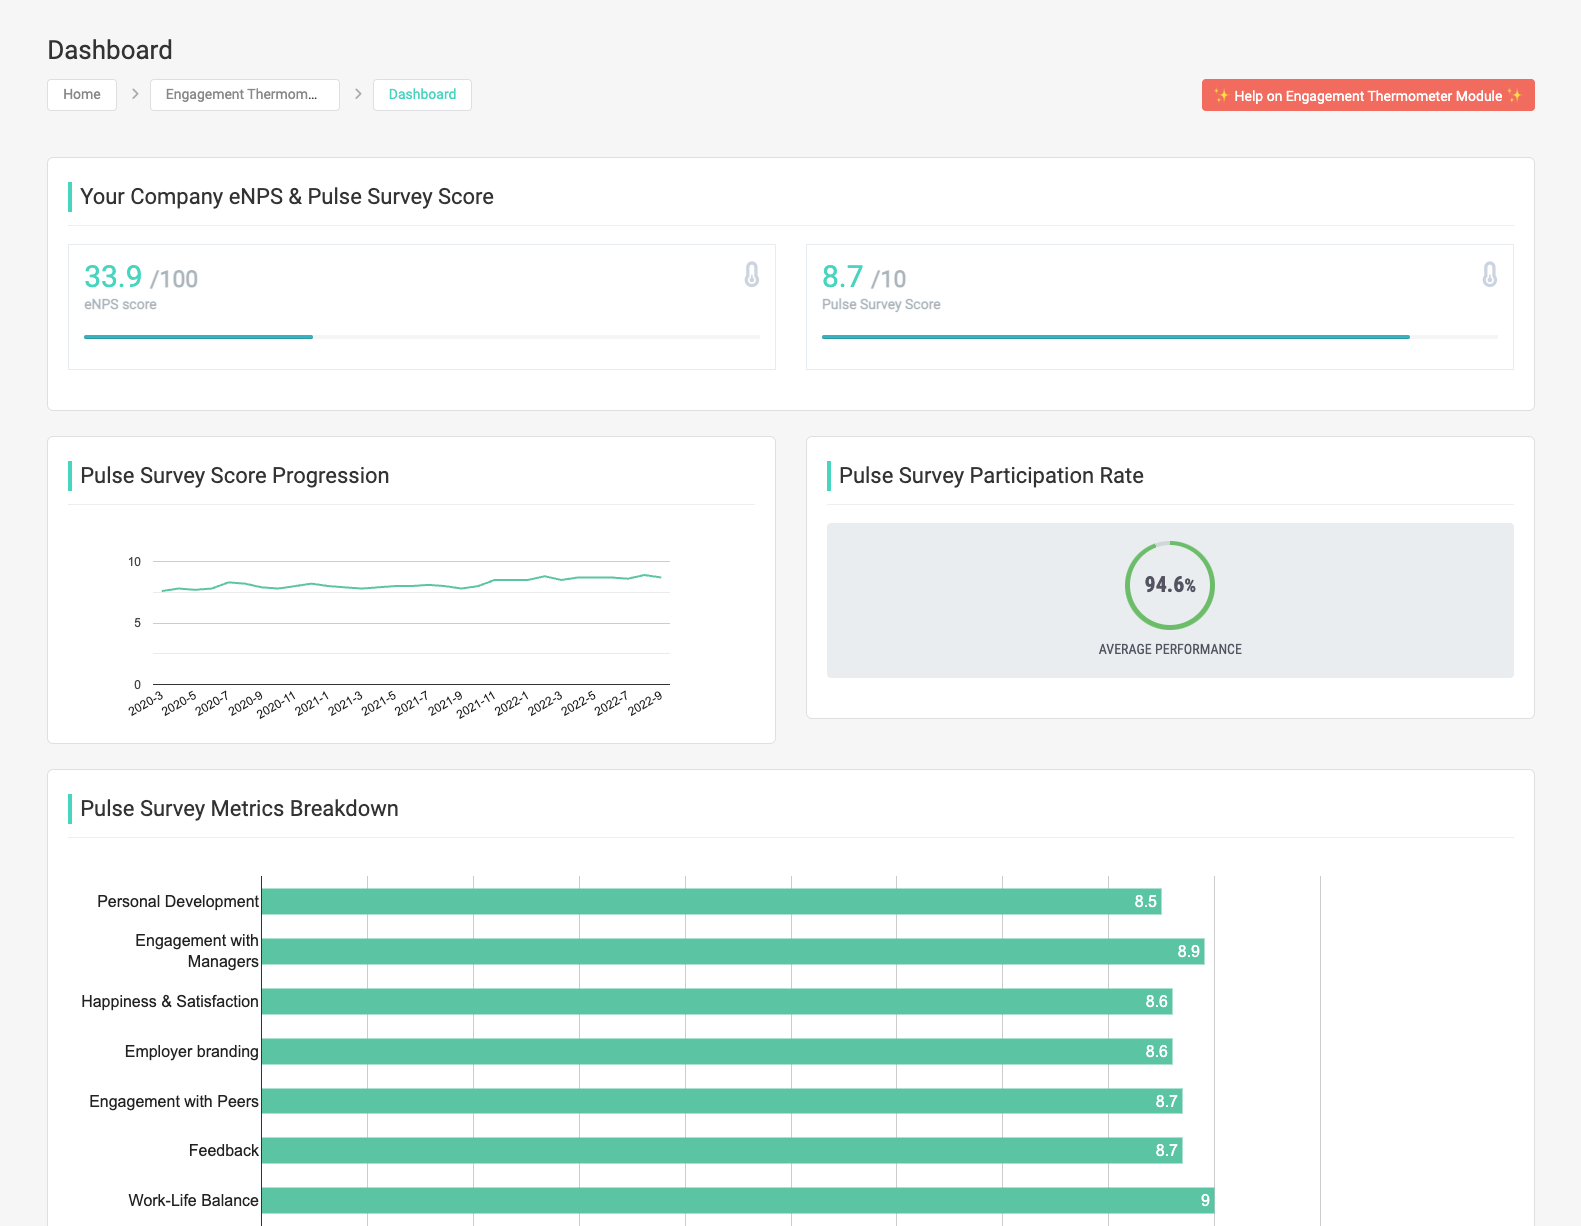The image size is (1581, 1226).
Task: Click the Engagement with Peers bar
Action: [x=722, y=1101]
